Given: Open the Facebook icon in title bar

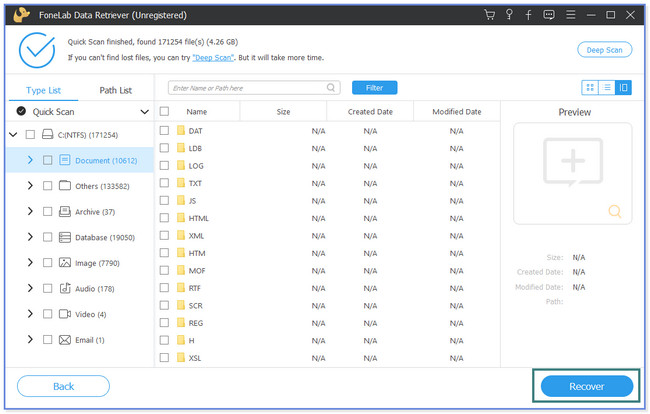Looking at the screenshot, I should [x=529, y=15].
